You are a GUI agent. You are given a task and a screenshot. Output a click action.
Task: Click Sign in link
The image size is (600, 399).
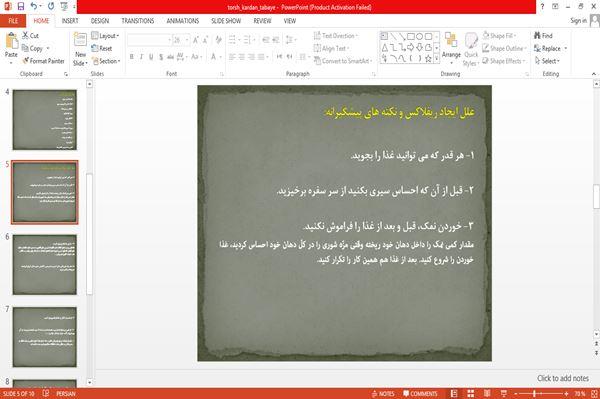point(578,21)
